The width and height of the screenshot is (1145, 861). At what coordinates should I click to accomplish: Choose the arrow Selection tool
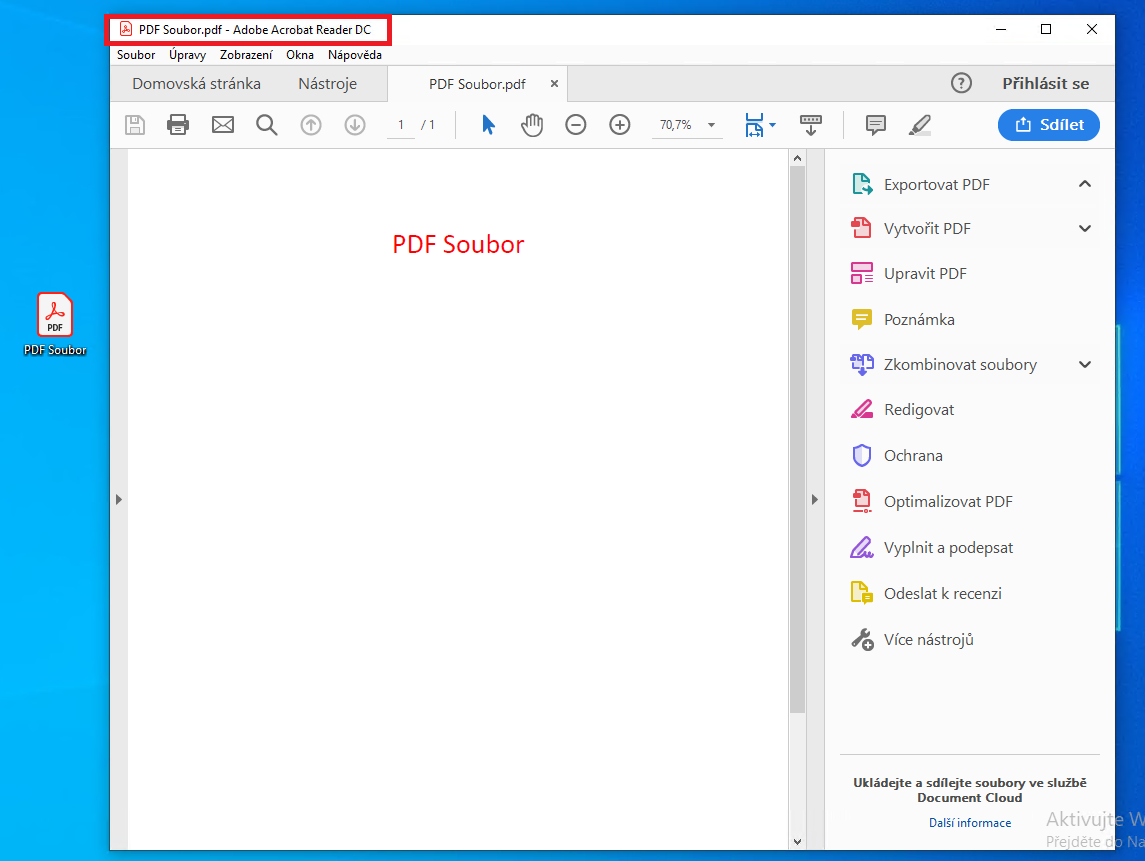(488, 125)
